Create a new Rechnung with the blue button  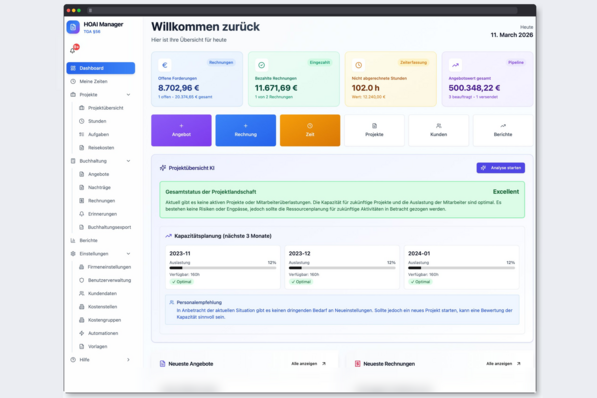pyautogui.click(x=246, y=130)
